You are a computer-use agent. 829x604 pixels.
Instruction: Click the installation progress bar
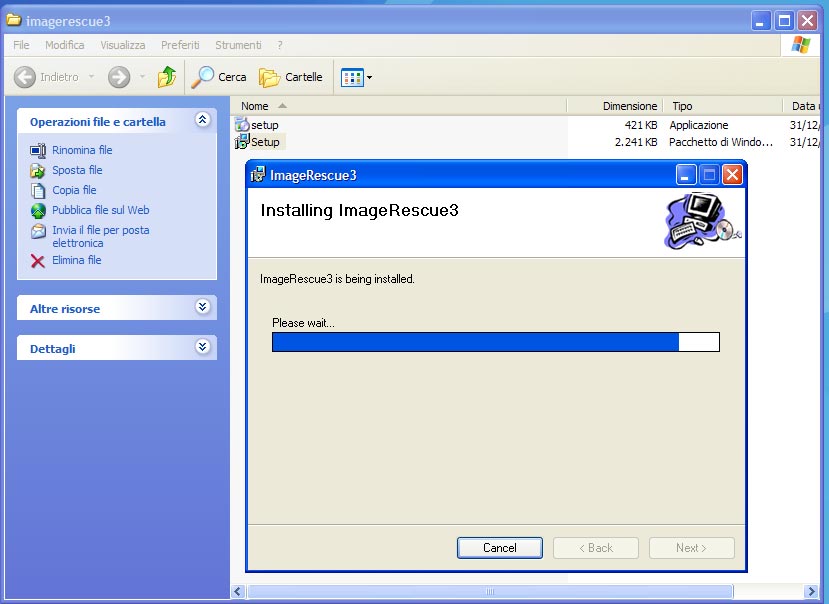496,342
